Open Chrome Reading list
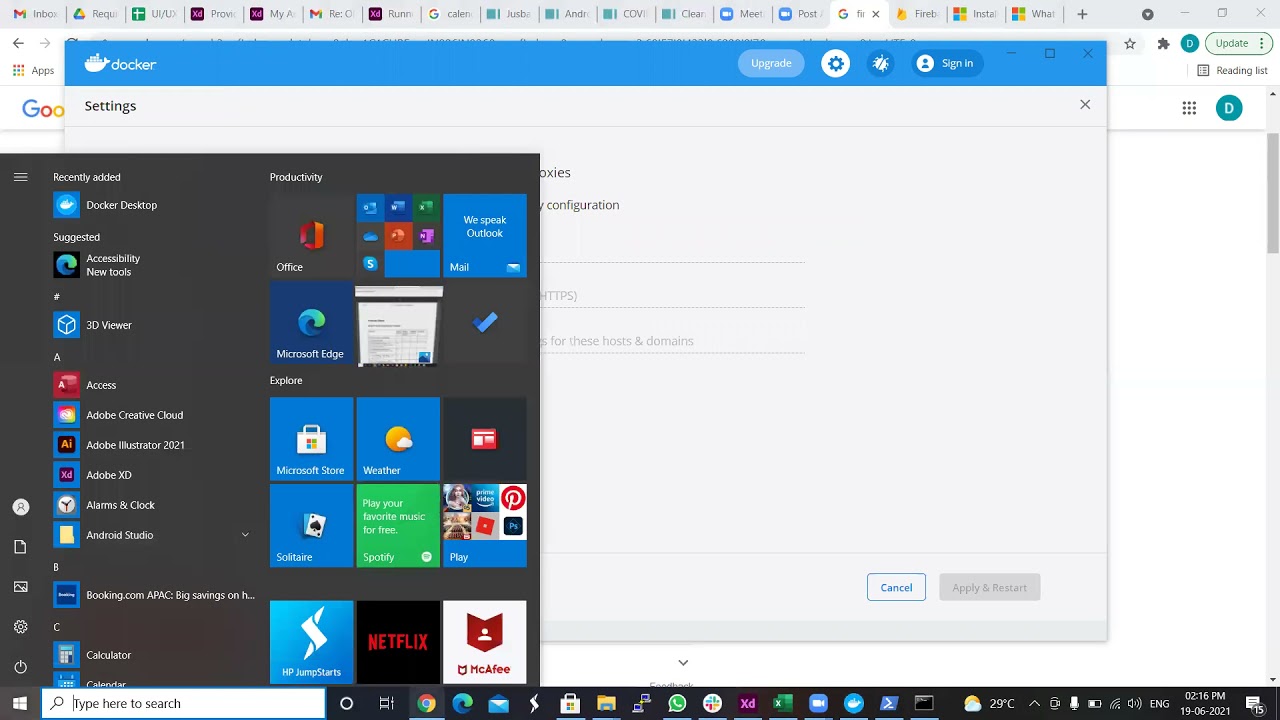This screenshot has width=1280, height=720. (x=1232, y=70)
